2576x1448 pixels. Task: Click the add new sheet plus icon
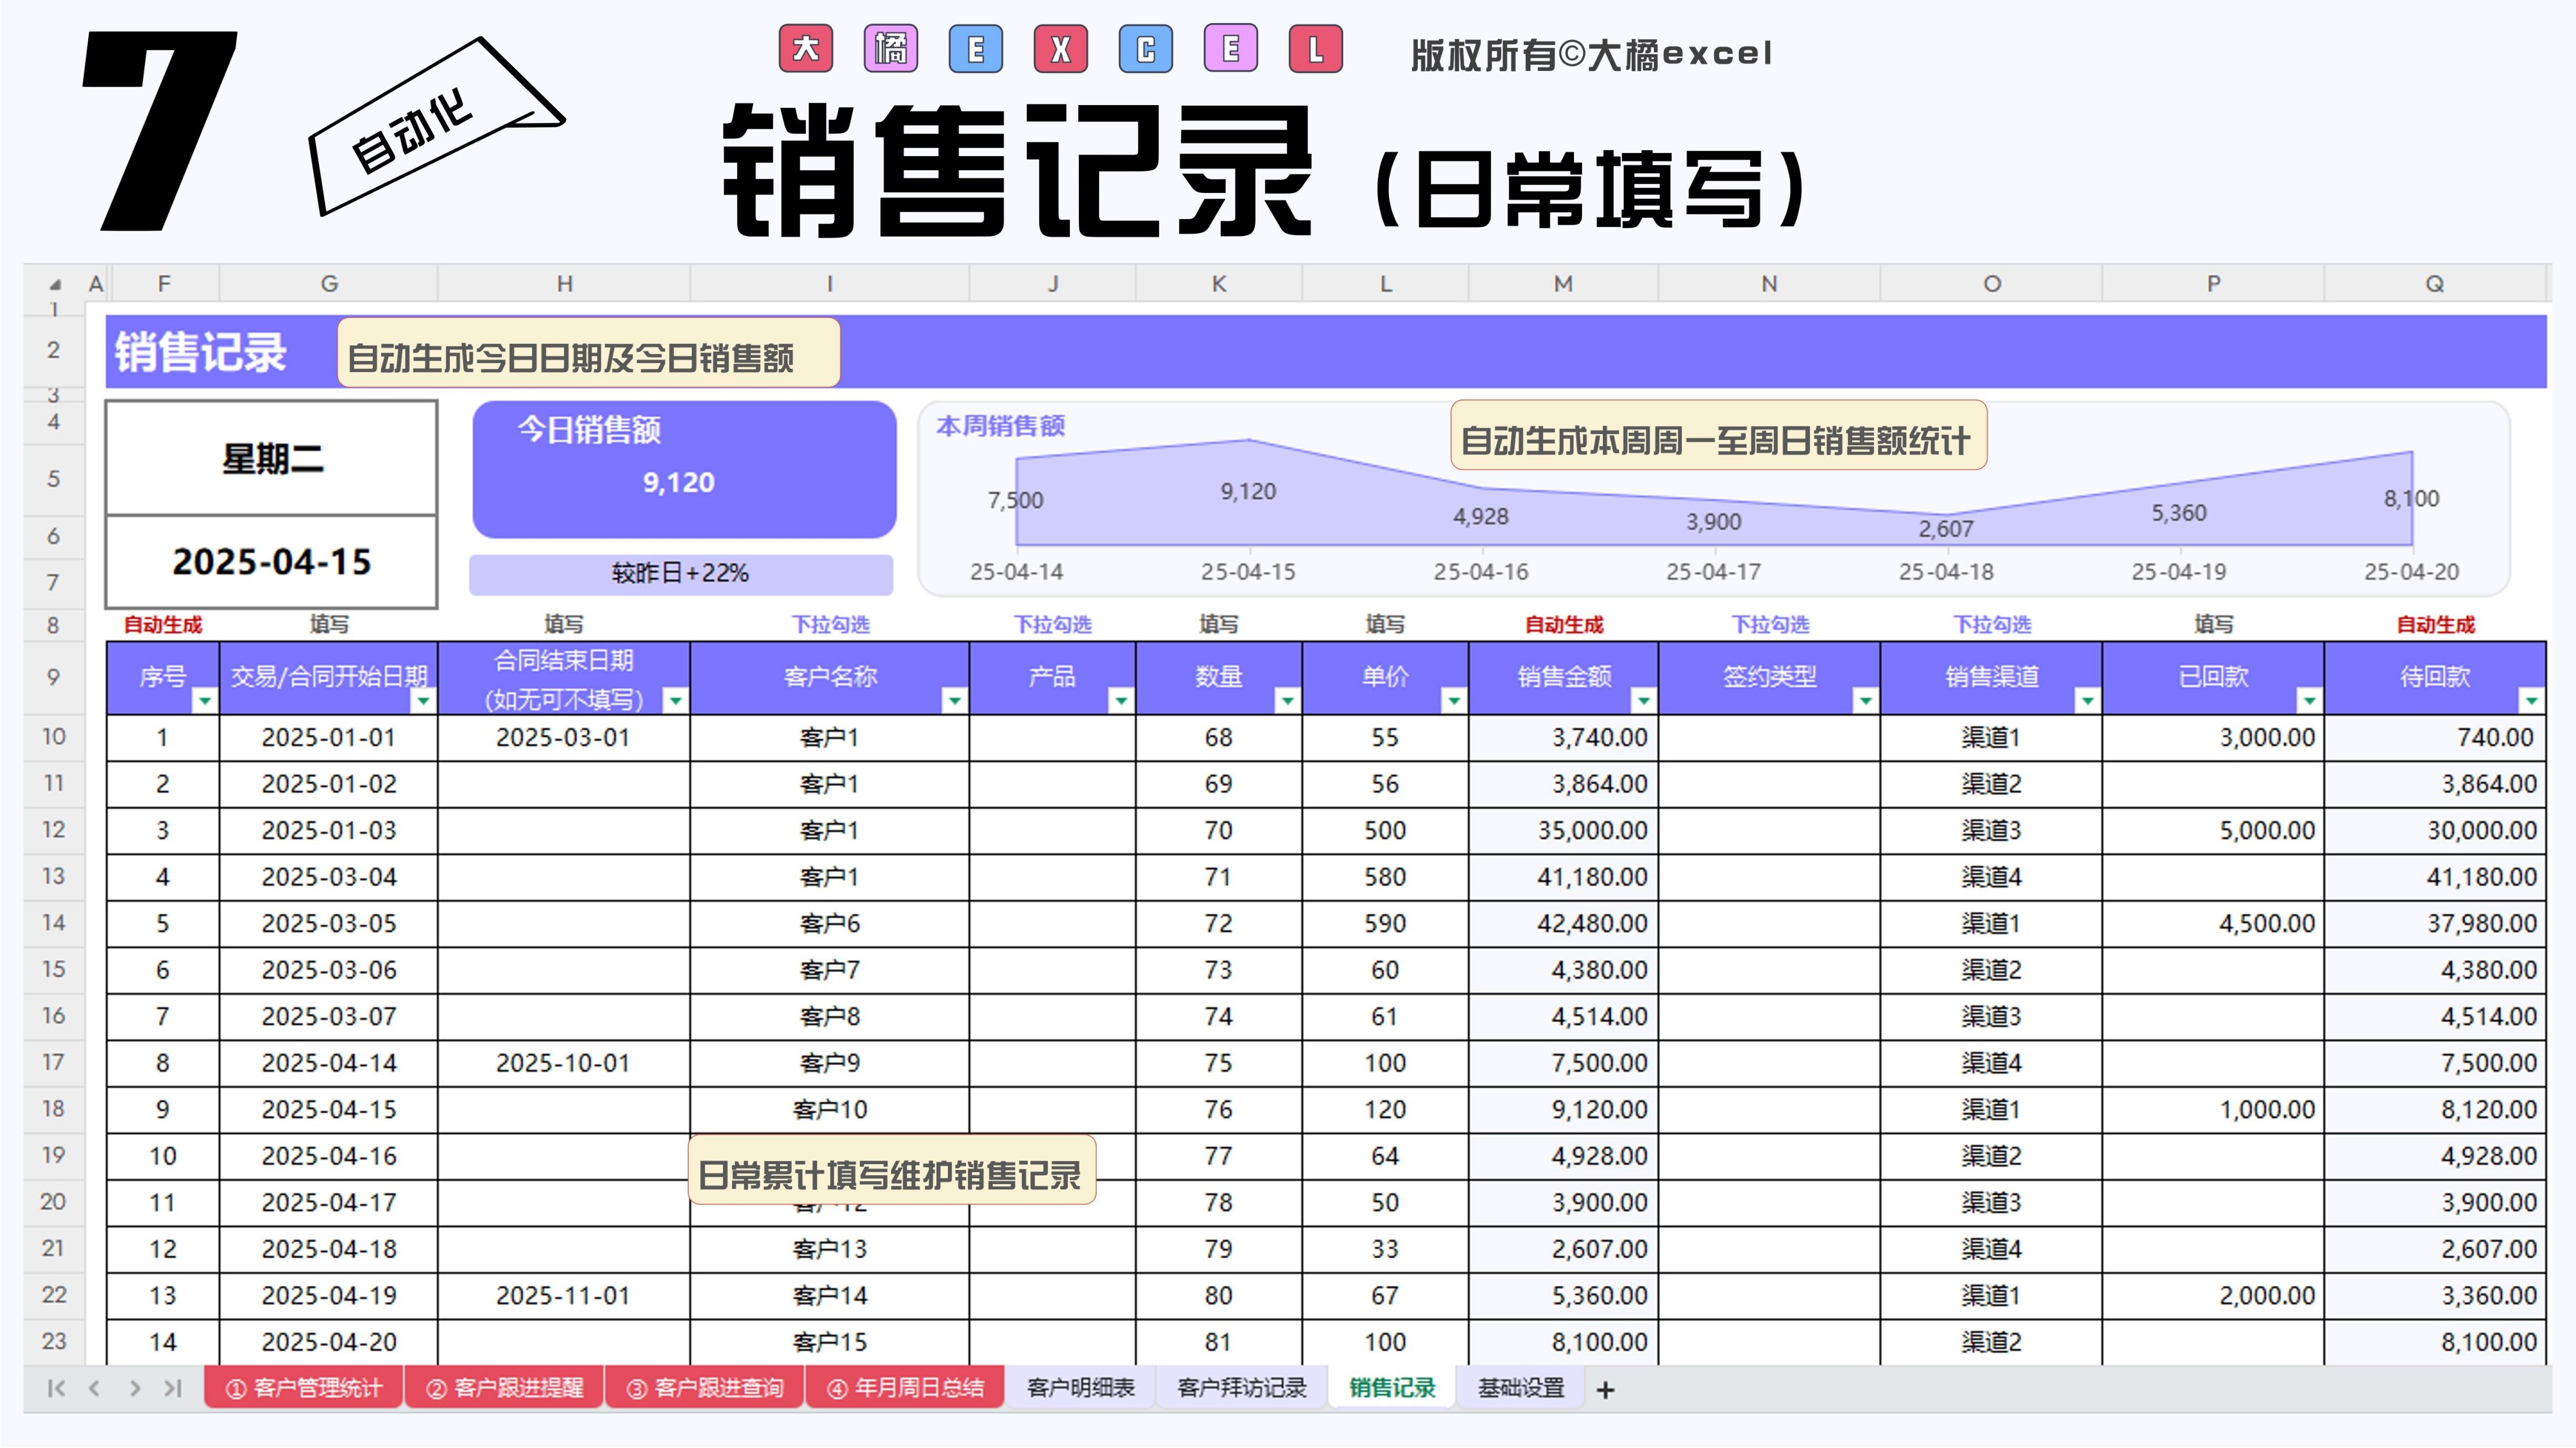[1605, 1390]
